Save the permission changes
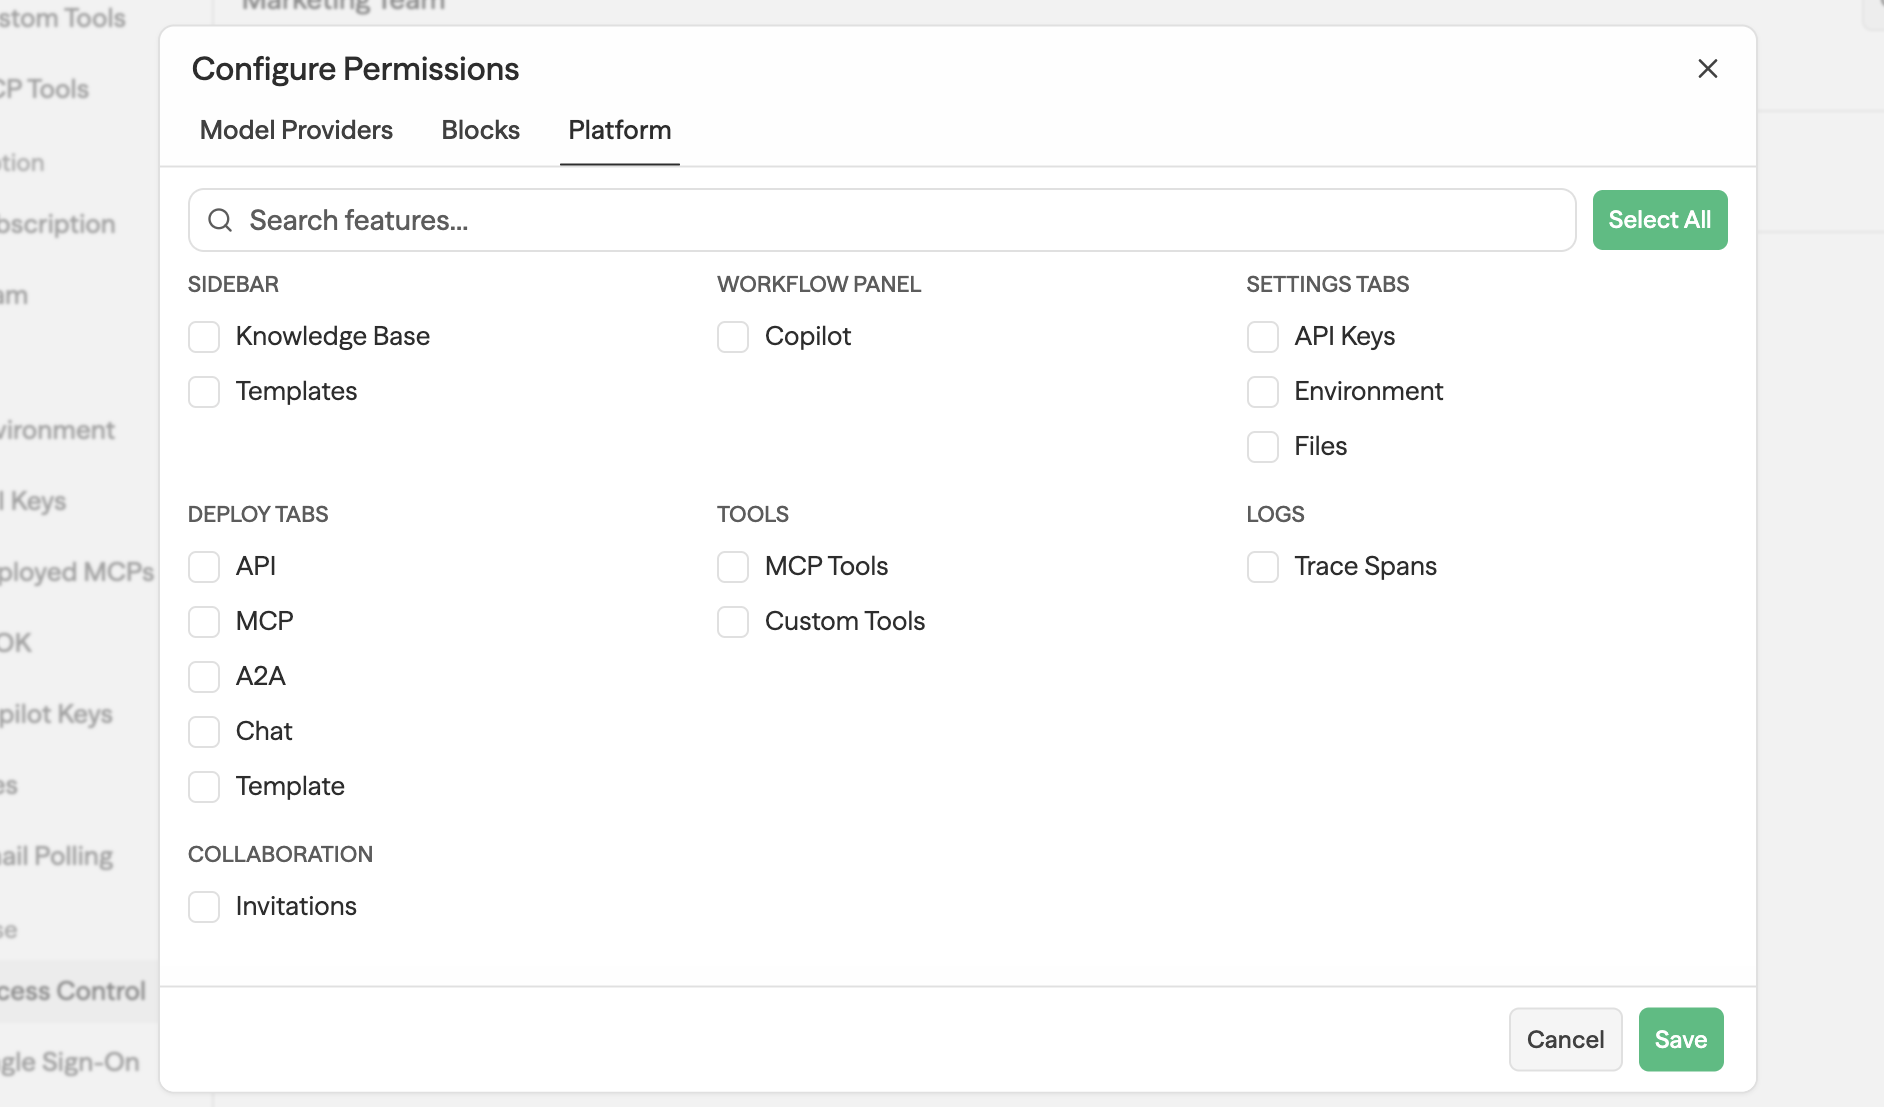The height and width of the screenshot is (1107, 1884). coord(1681,1039)
